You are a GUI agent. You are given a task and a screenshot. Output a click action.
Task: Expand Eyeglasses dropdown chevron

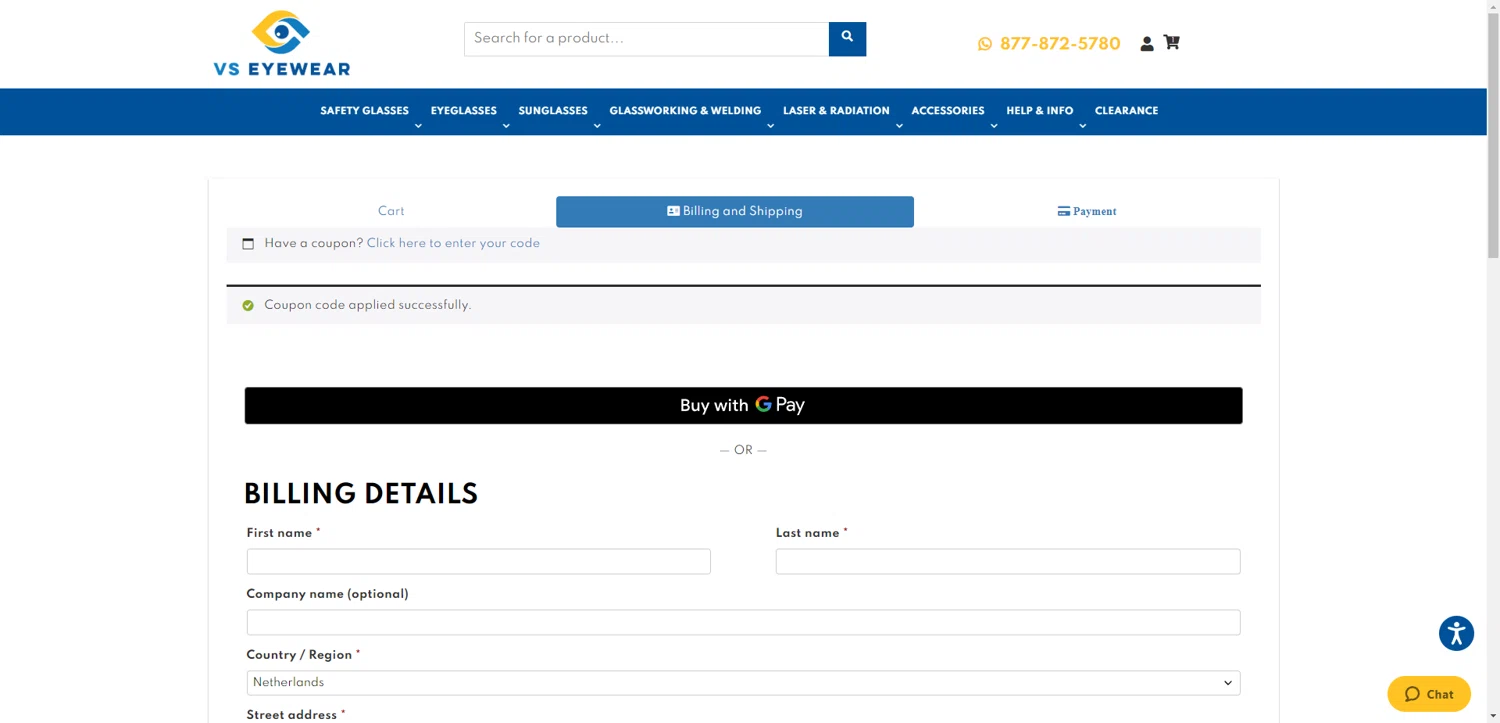tap(506, 126)
